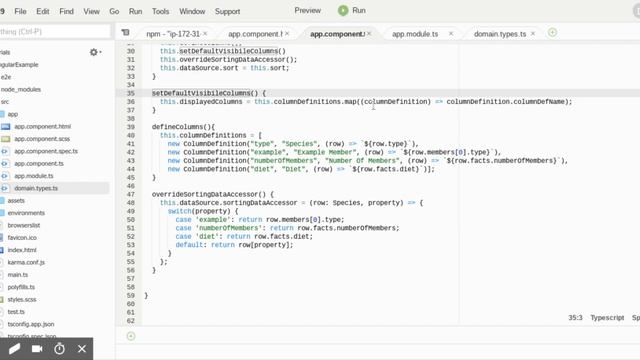Open the Go menu
This screenshot has height=360, width=640.
(114, 11)
